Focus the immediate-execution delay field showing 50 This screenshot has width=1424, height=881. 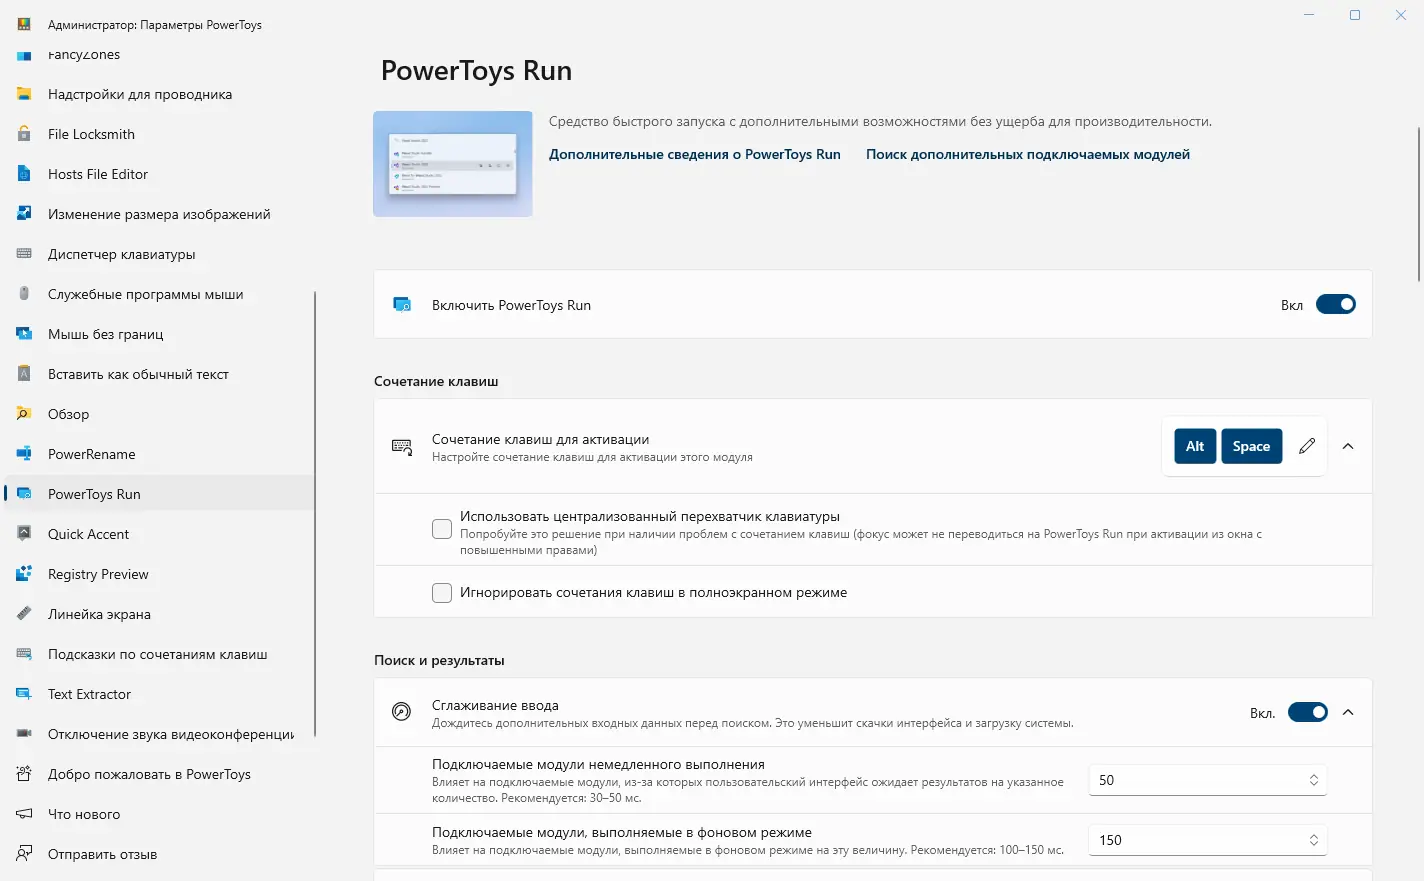pos(1207,780)
